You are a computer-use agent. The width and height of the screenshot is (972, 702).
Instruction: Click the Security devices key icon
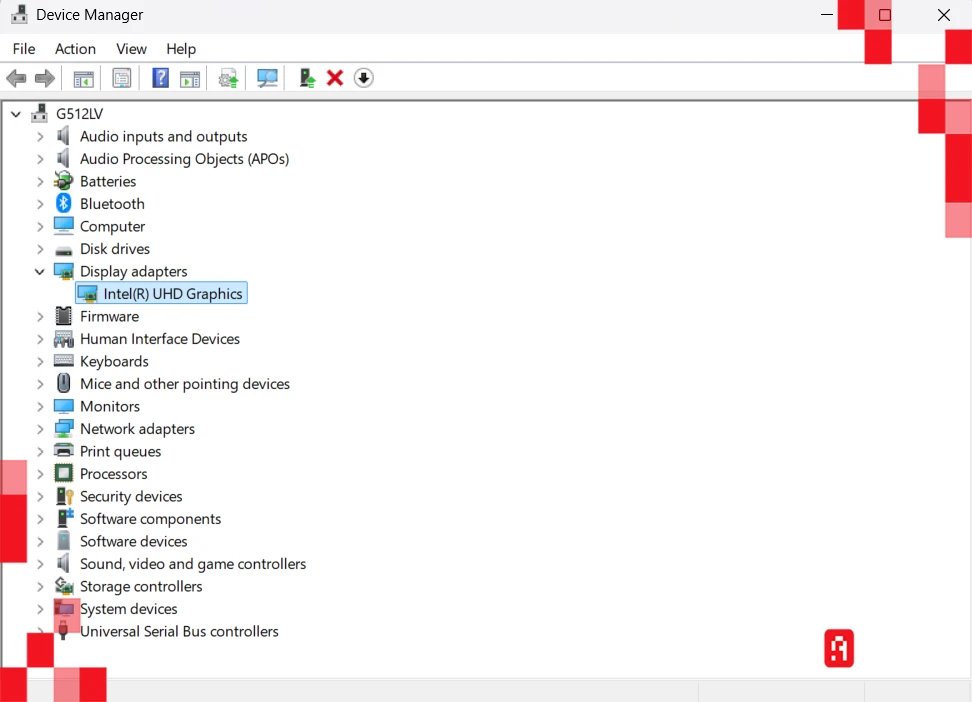tap(64, 496)
